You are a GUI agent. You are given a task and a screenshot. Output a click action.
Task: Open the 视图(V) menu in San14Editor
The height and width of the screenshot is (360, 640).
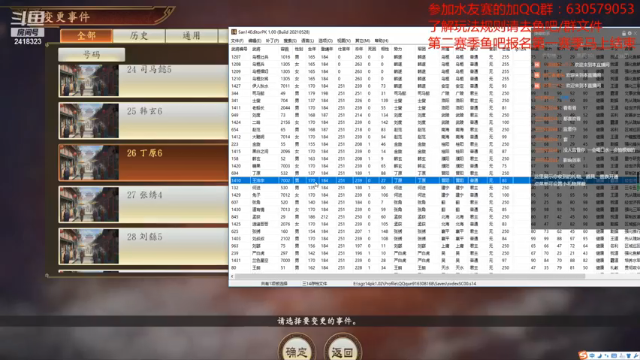click(x=344, y=41)
